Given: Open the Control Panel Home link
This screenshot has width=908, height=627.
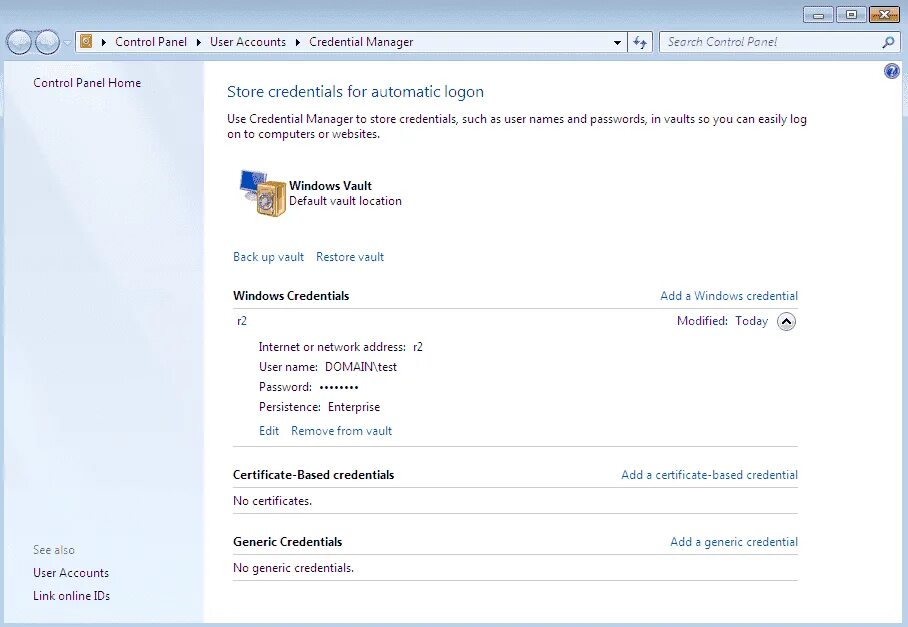Looking at the screenshot, I should (x=87, y=83).
